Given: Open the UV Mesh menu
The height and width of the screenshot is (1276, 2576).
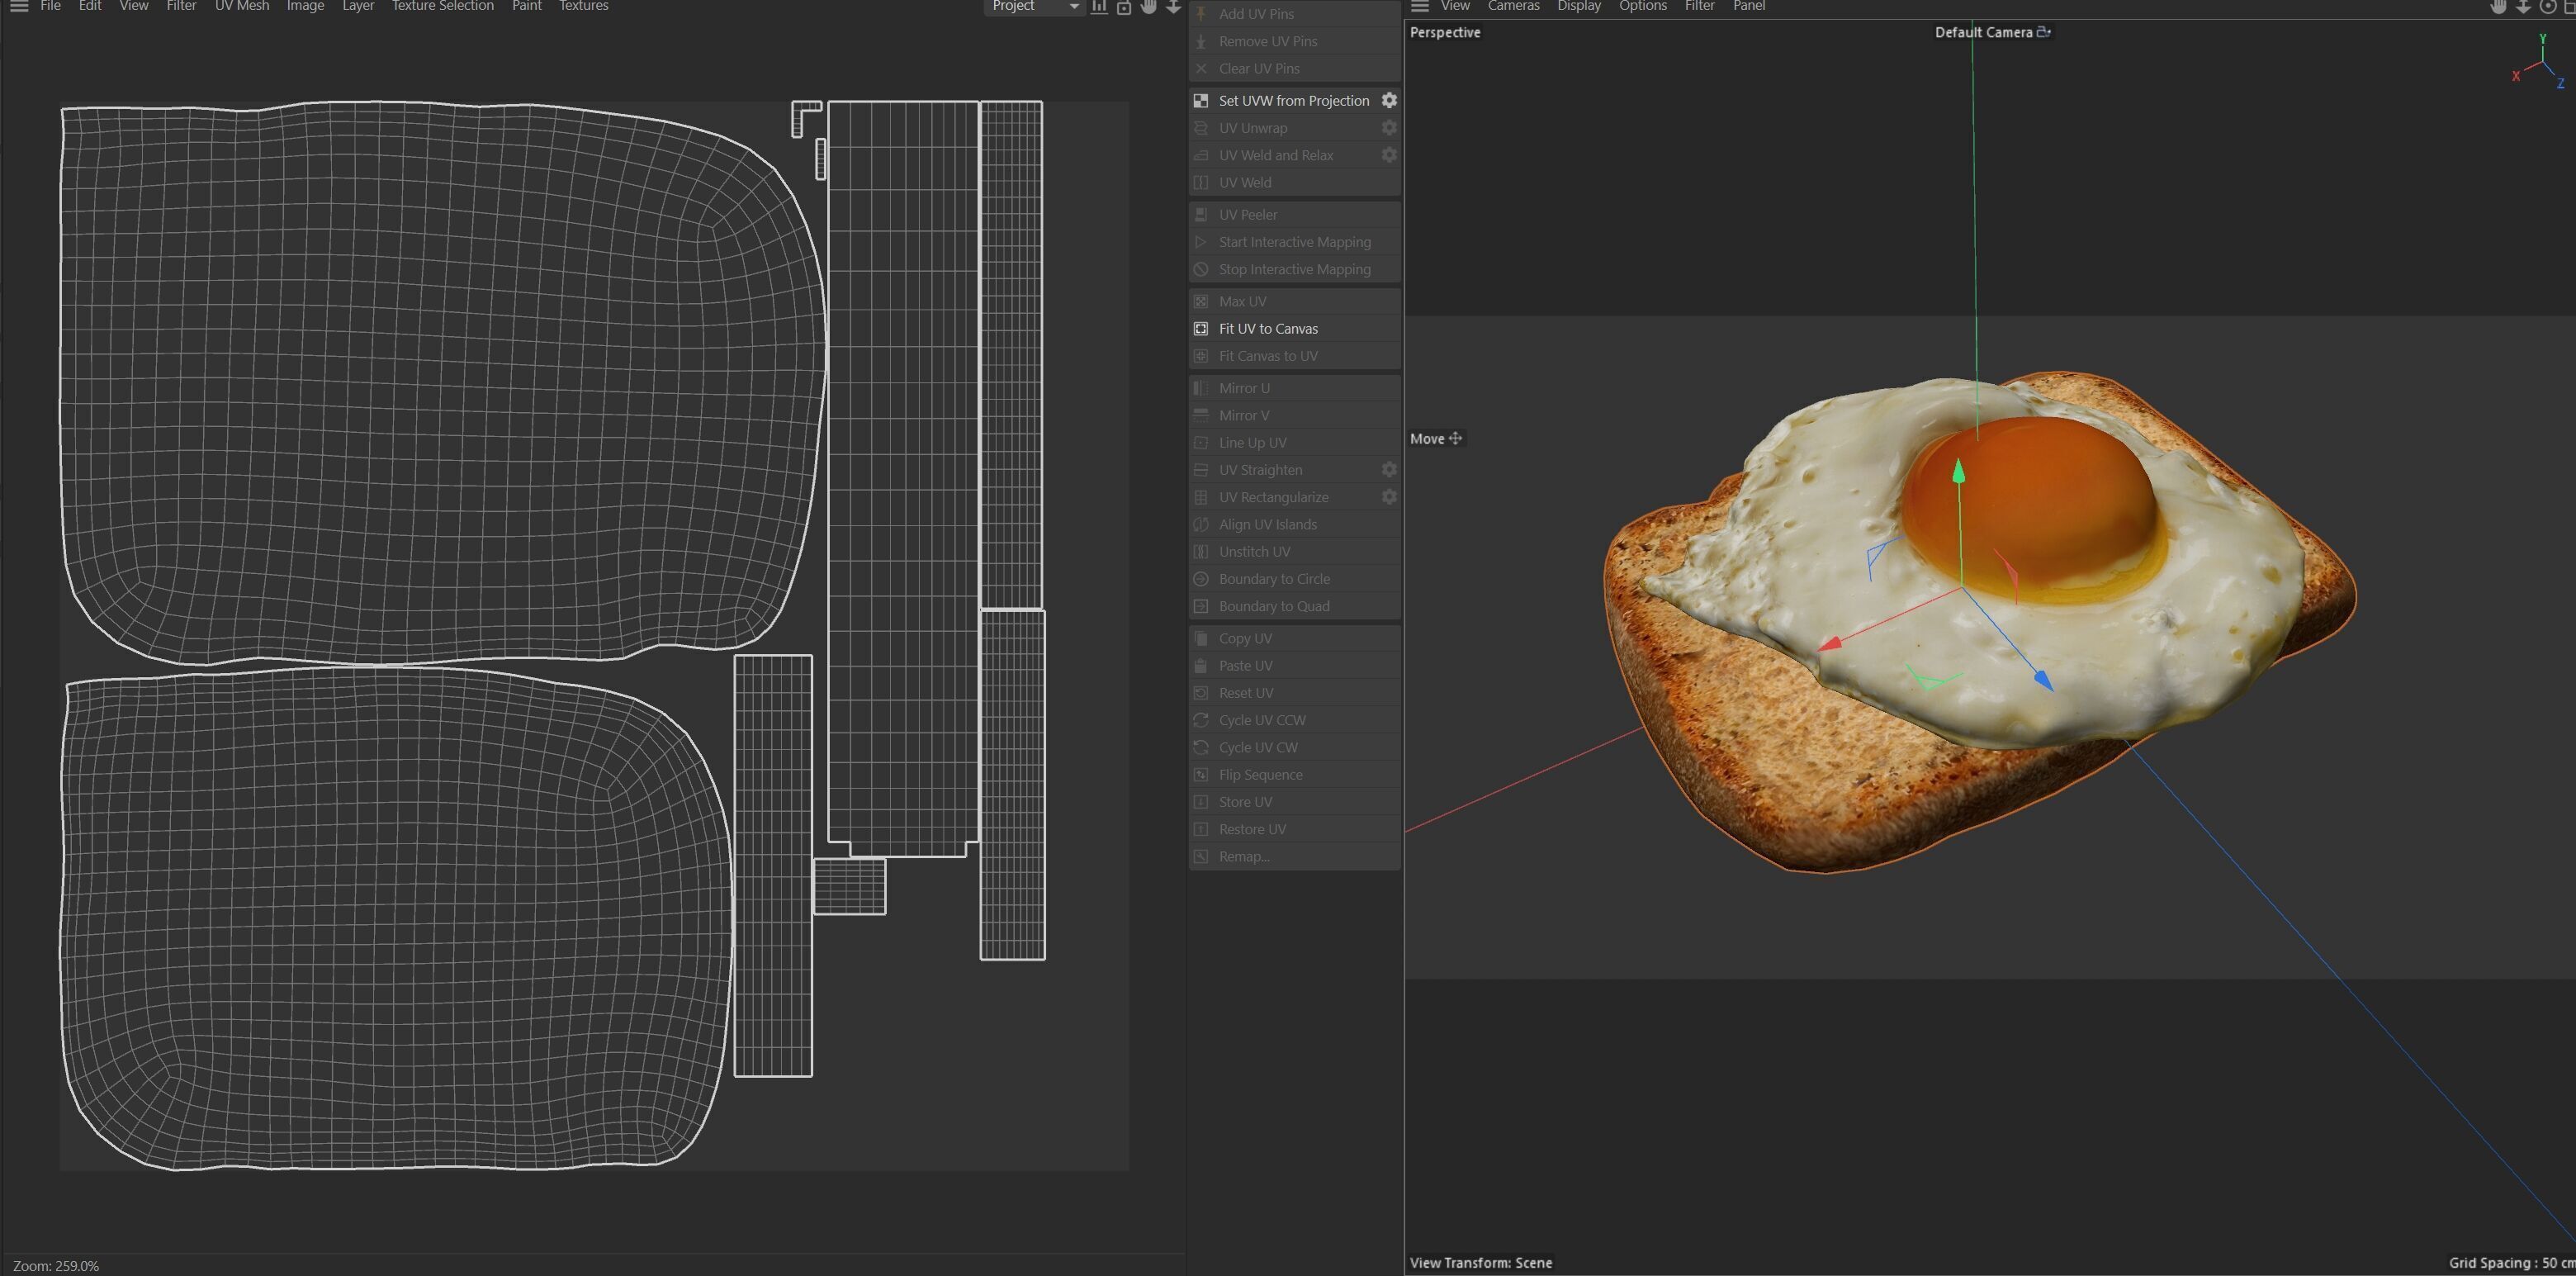Looking at the screenshot, I should [242, 6].
